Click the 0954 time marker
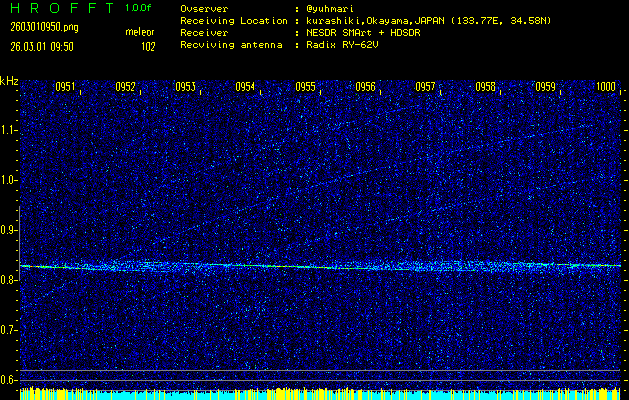Image resolution: width=629 pixels, height=400 pixels. point(246,87)
